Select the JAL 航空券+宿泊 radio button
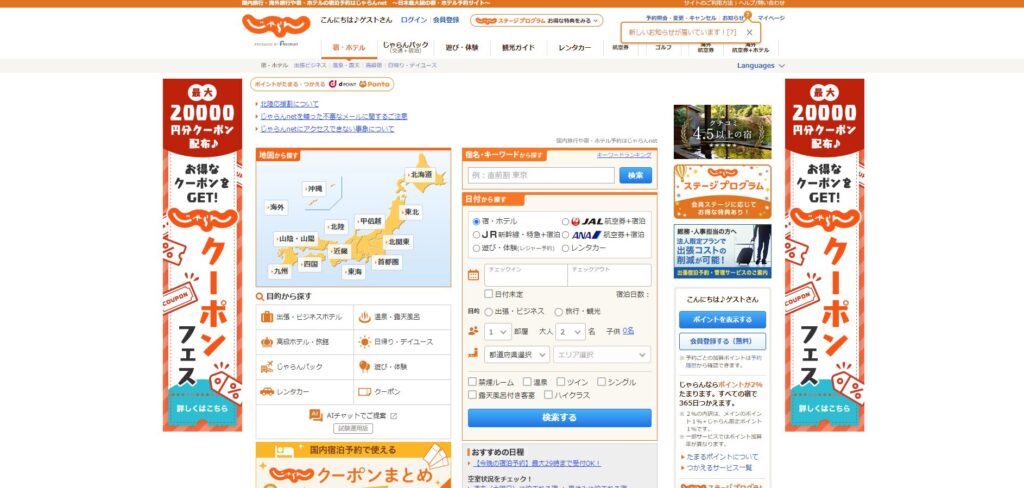This screenshot has height=488, width=1024. [565, 221]
